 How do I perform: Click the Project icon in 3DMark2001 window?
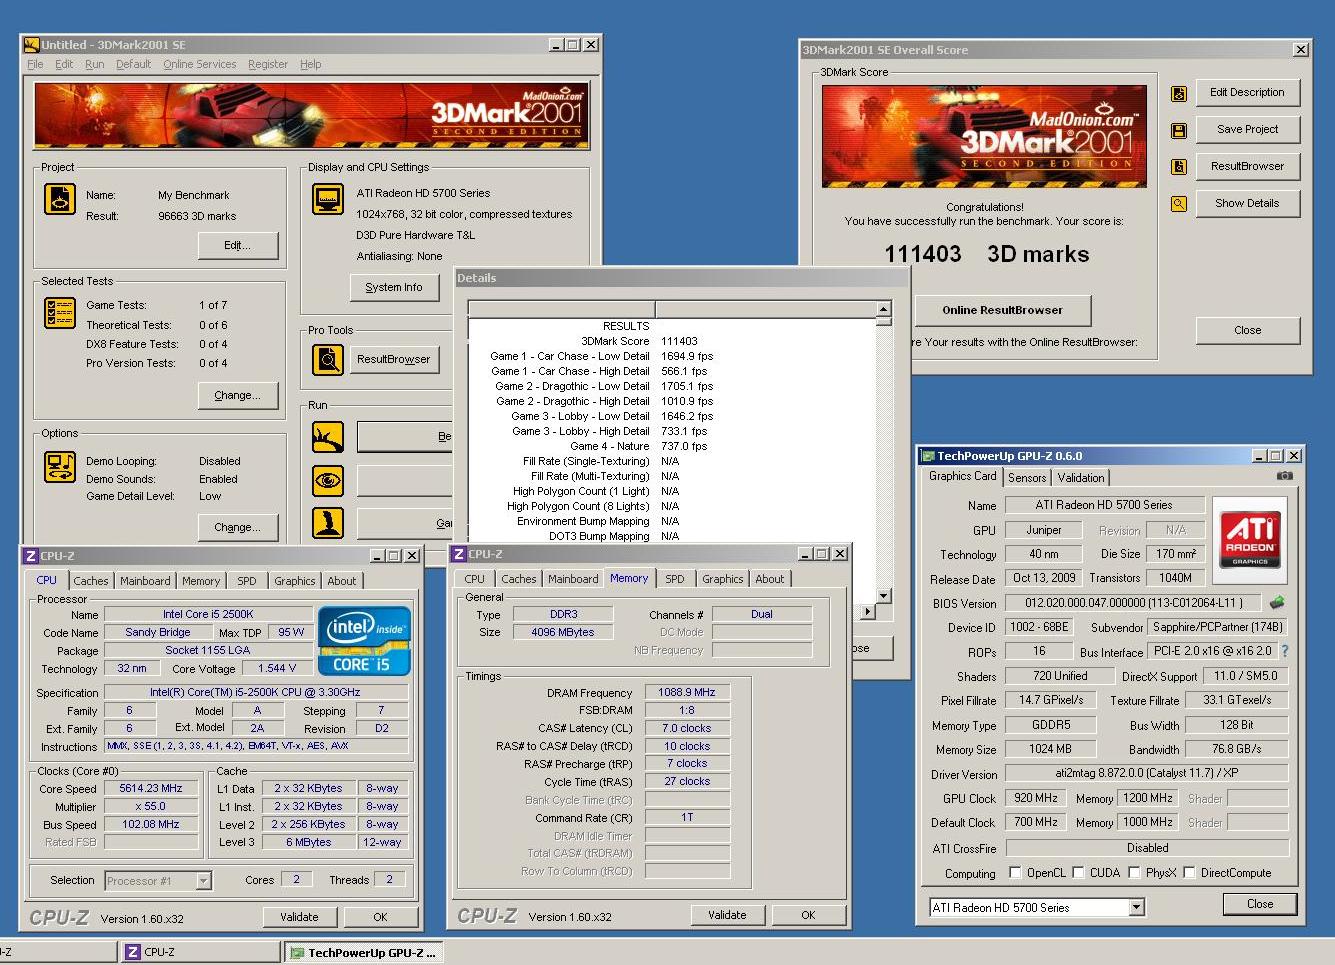59,199
